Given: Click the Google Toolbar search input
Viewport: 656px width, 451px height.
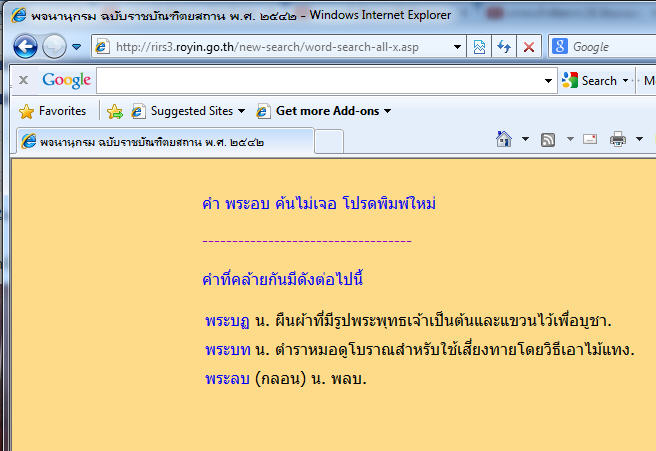Looking at the screenshot, I should click(x=320, y=80).
